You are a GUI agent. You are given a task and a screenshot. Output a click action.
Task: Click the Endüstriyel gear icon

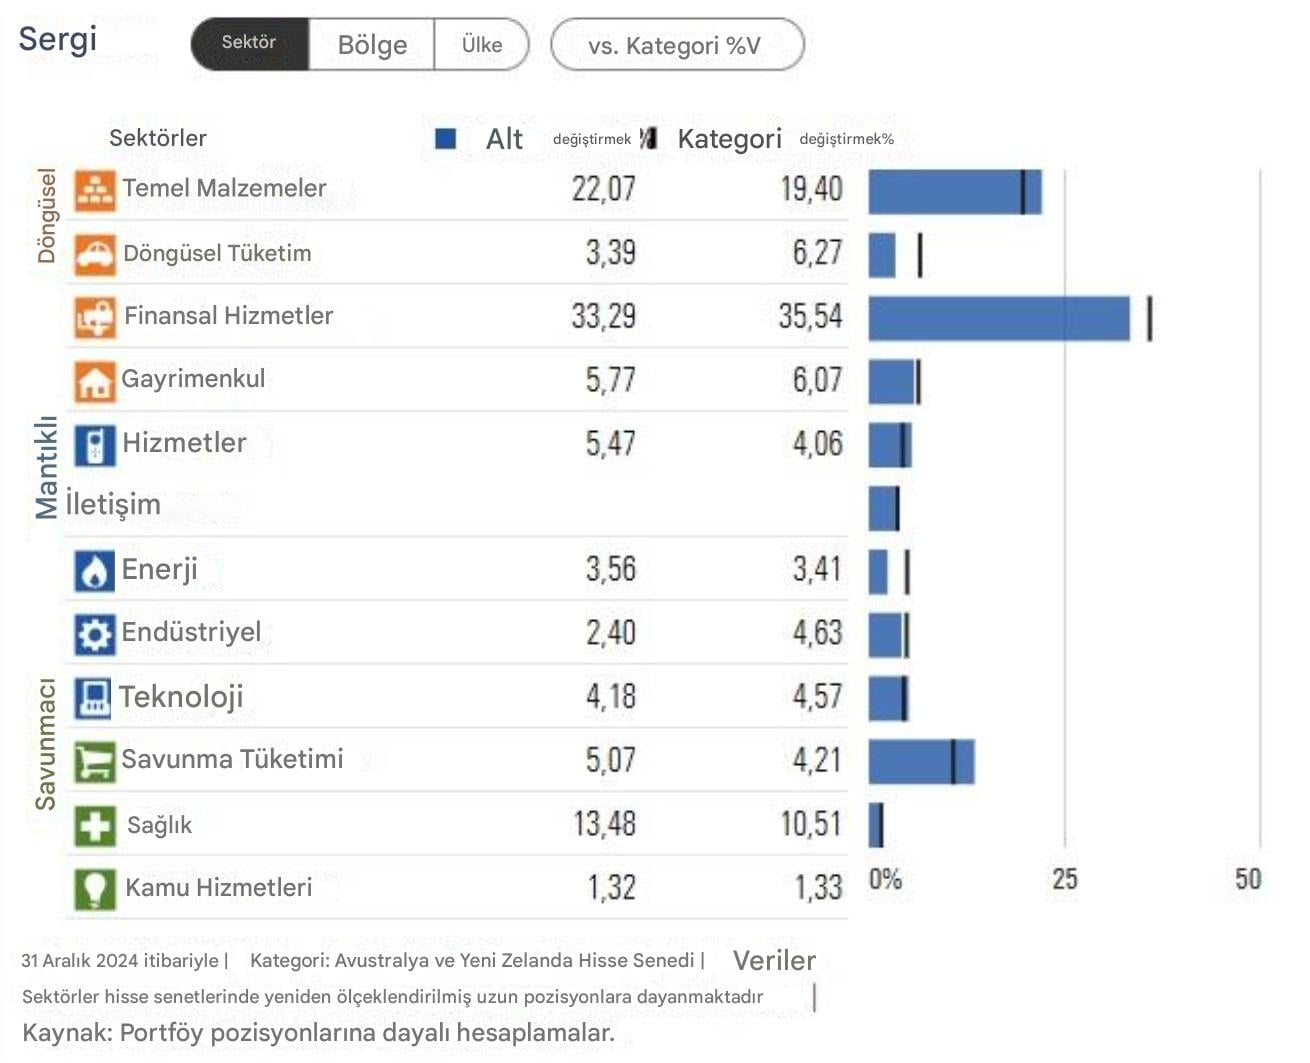pos(95,634)
